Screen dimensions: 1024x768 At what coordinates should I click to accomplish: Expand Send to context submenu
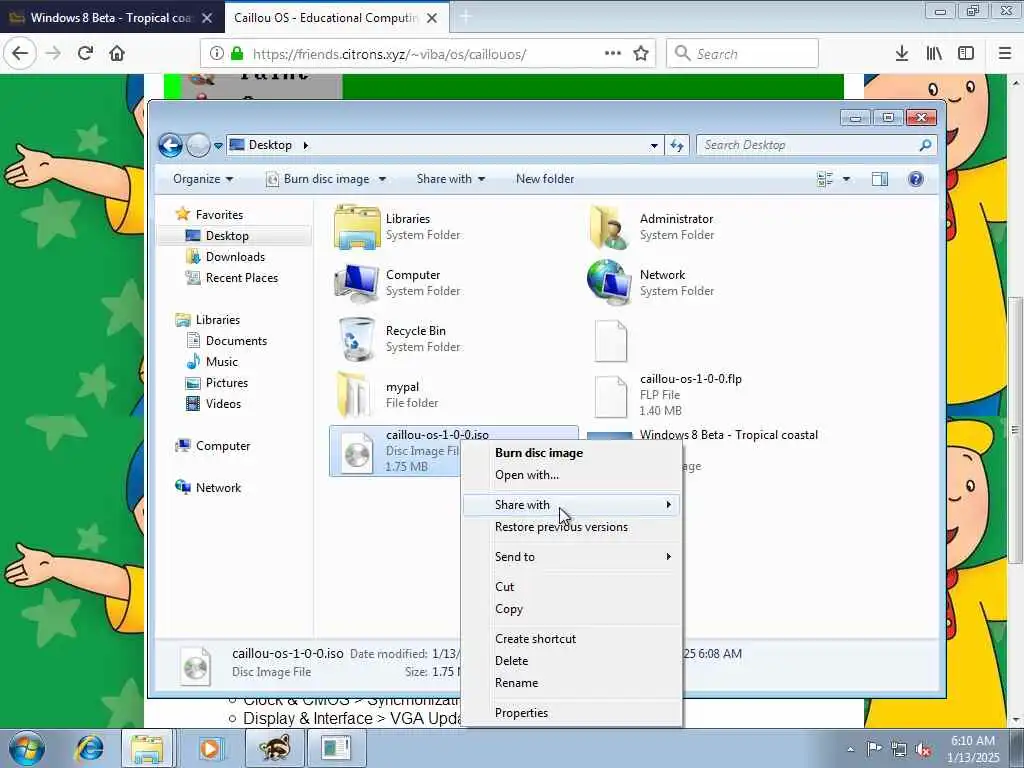[x=571, y=557]
